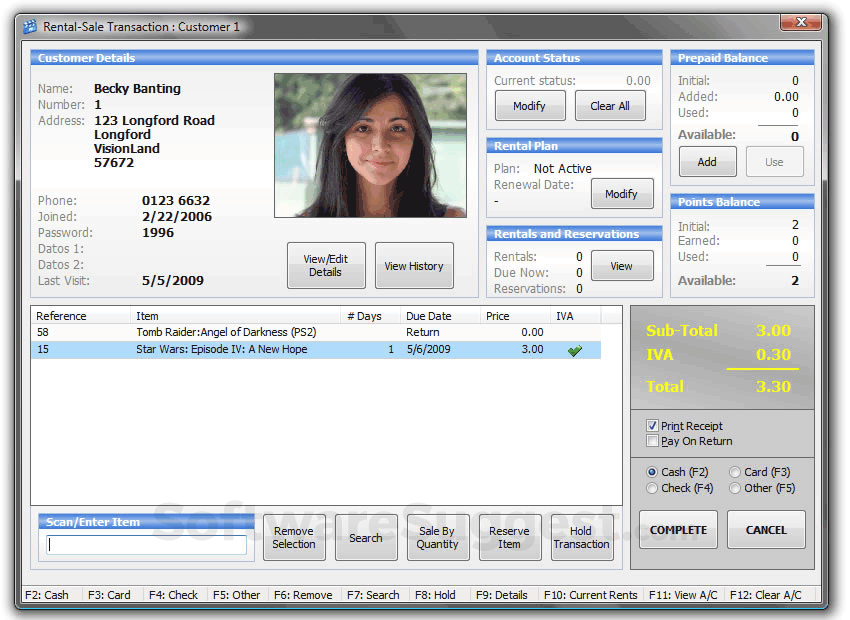Click the Scan/Enter Item input field

point(147,545)
